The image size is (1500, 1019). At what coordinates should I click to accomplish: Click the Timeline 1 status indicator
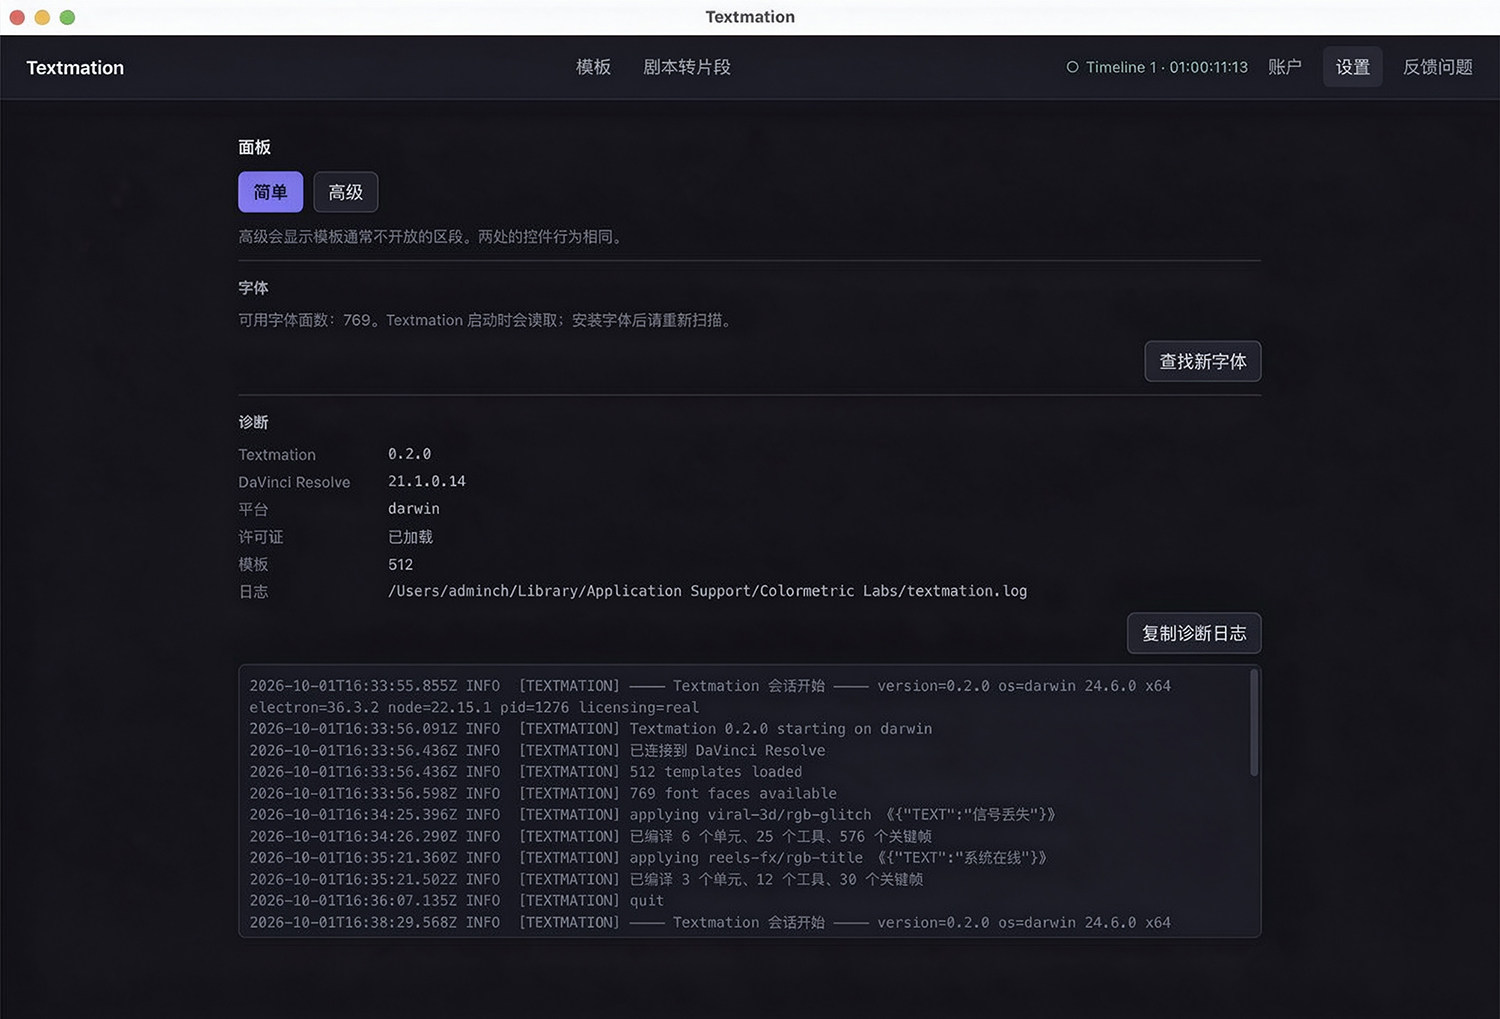click(x=1157, y=67)
